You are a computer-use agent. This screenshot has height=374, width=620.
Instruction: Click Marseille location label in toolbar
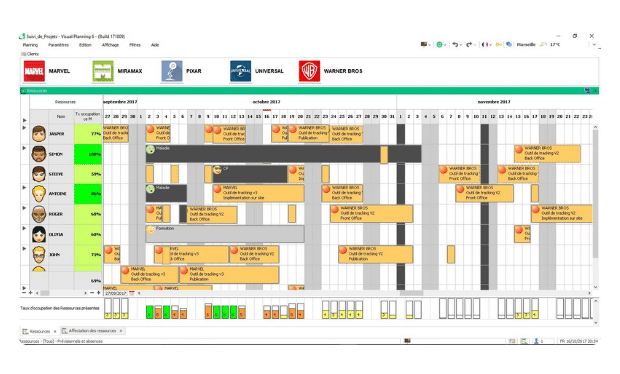pyautogui.click(x=526, y=45)
